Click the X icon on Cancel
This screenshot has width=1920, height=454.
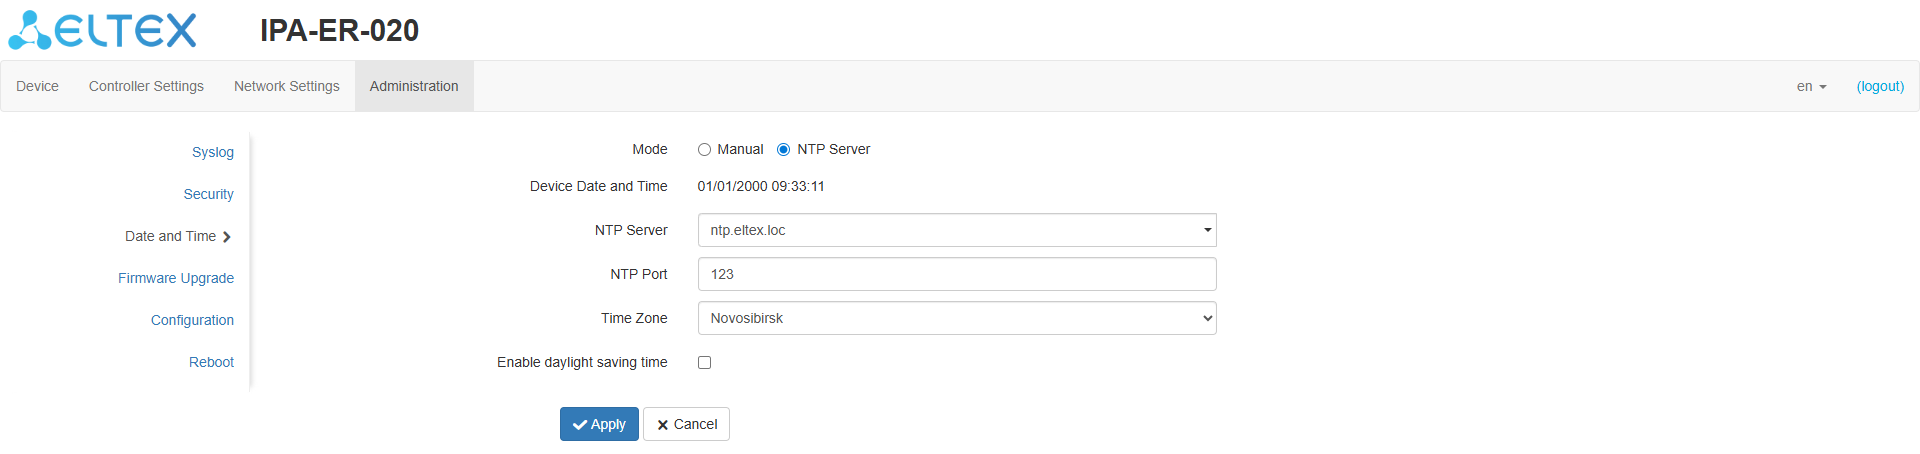[662, 425]
